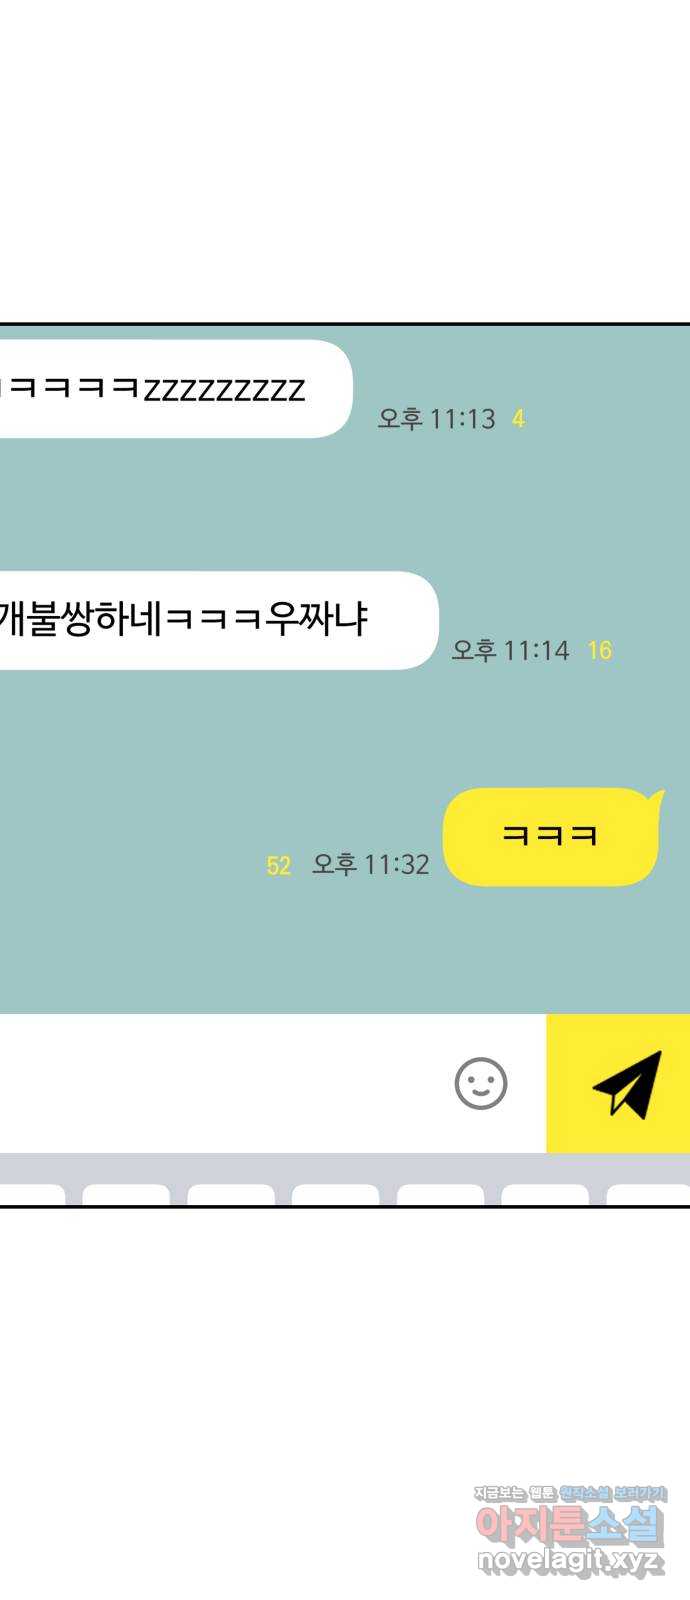The width and height of the screenshot is (690, 1600).
Task: Click the 아지툰소설 logo
Action: (x=569, y=1526)
